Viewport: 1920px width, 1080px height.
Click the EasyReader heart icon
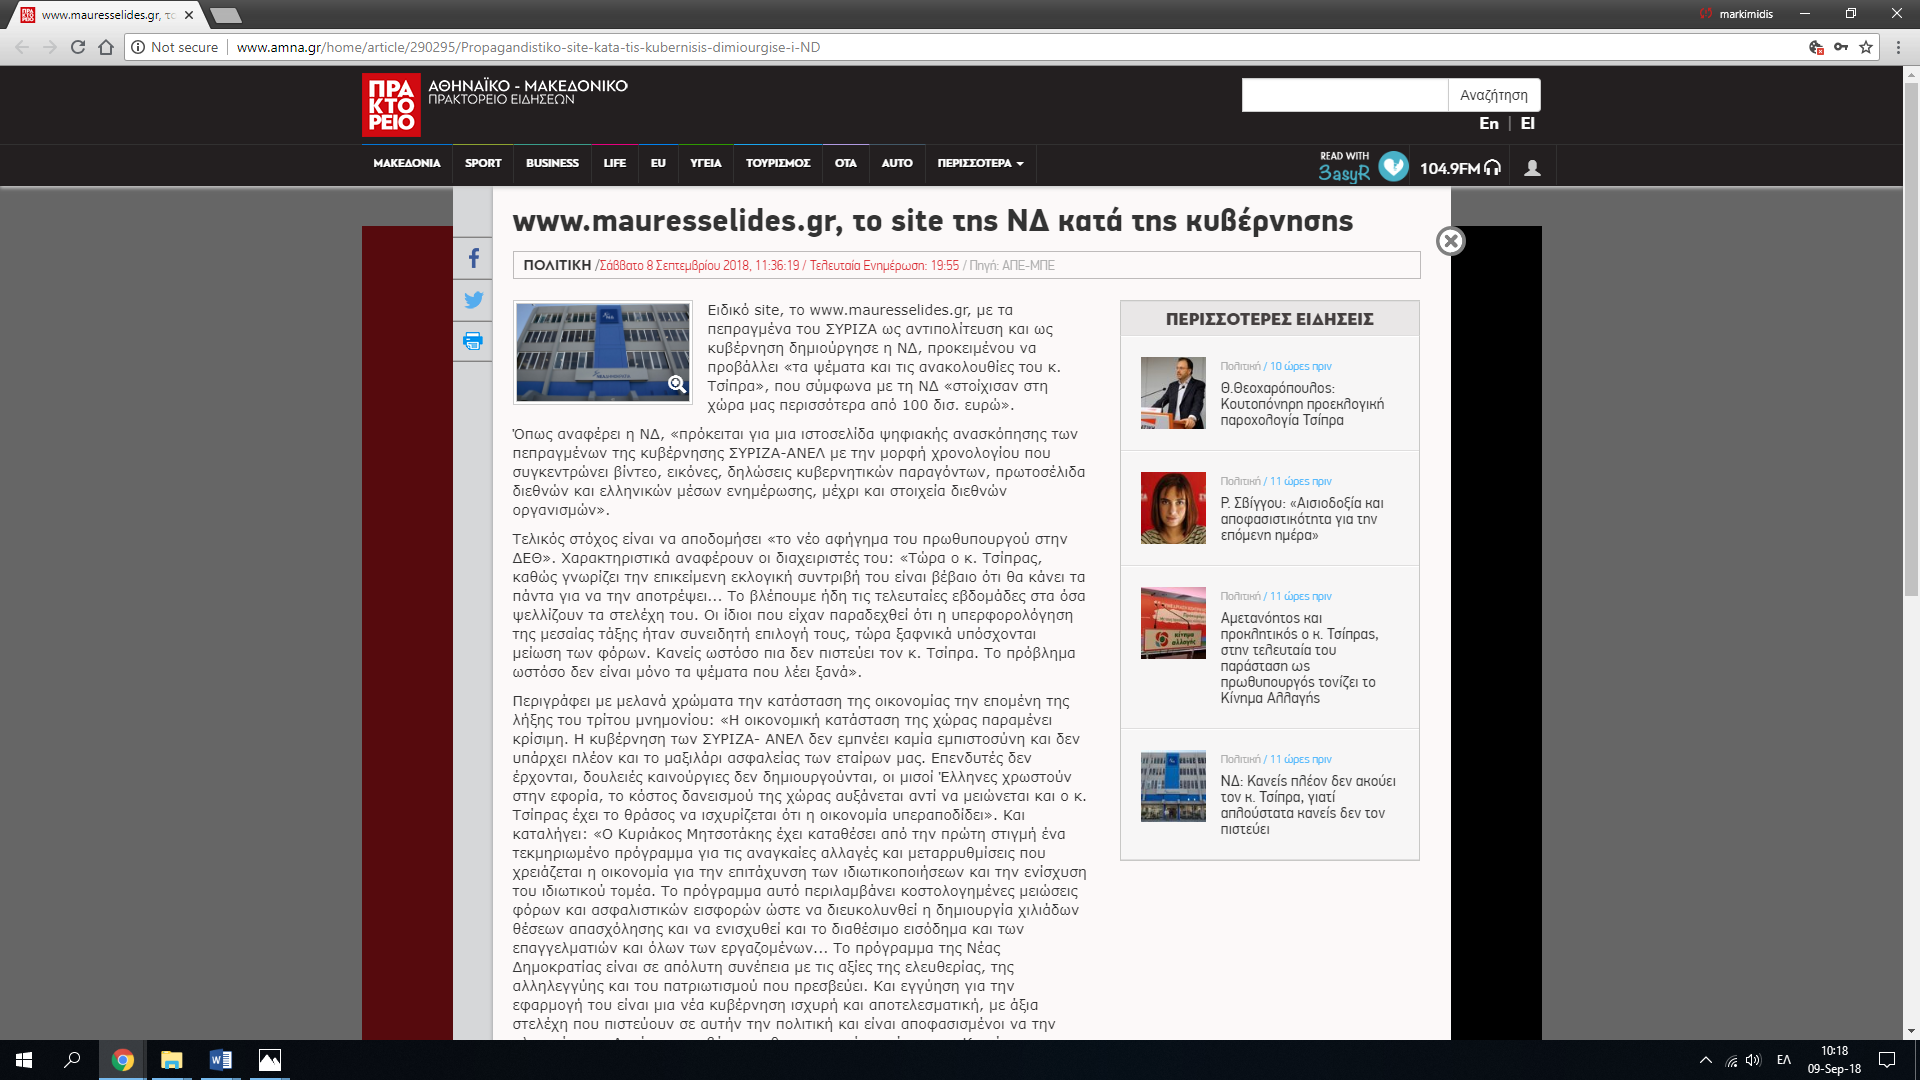click(x=1393, y=166)
